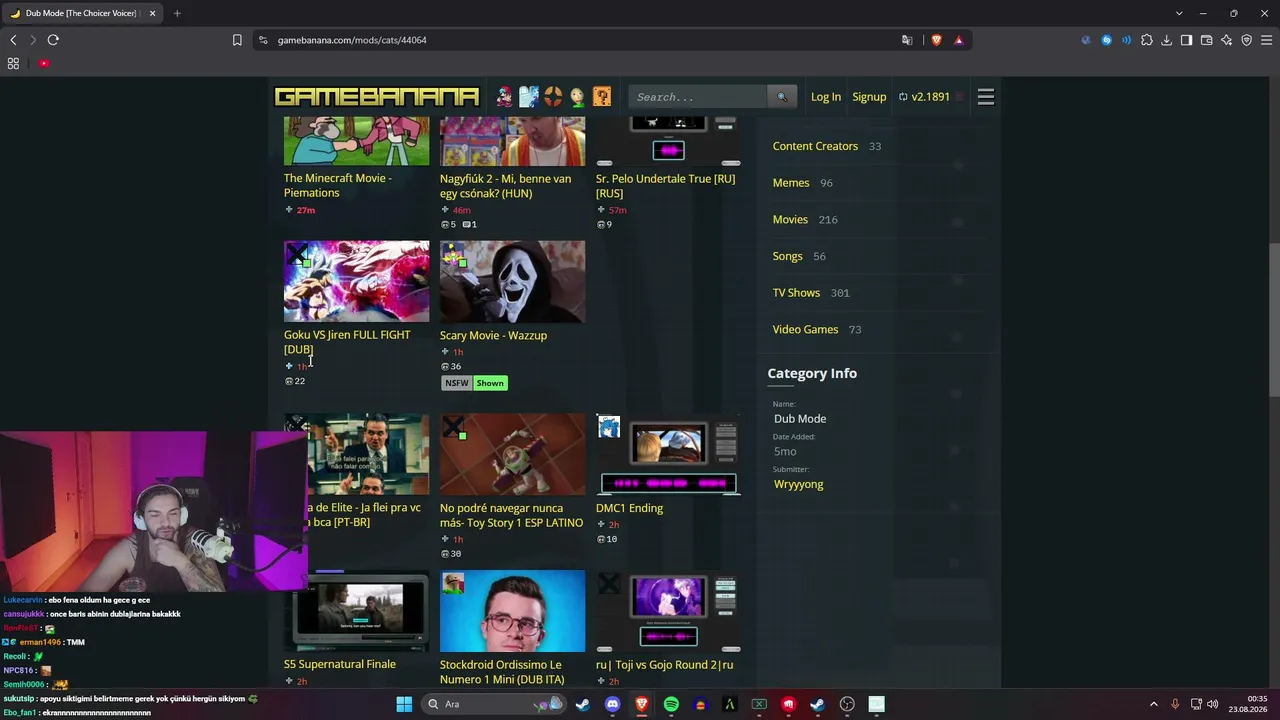Open the Friday Night Funkin game icon

(504, 97)
